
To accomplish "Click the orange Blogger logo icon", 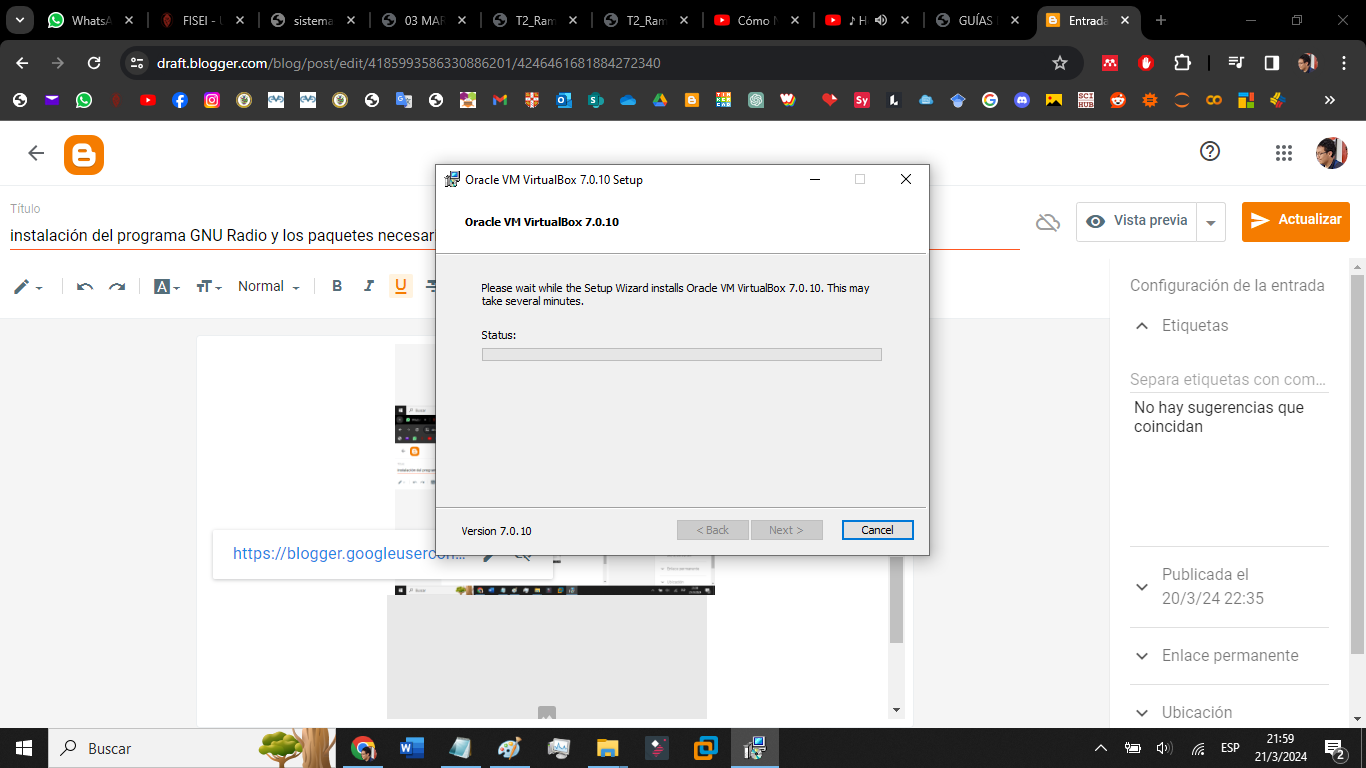I will [x=84, y=155].
